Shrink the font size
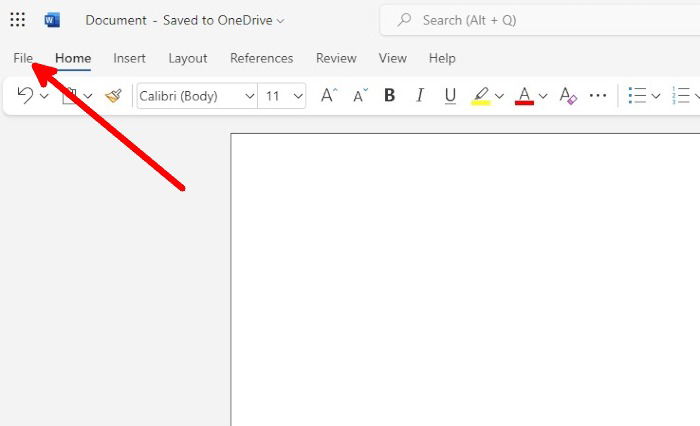 click(x=360, y=95)
